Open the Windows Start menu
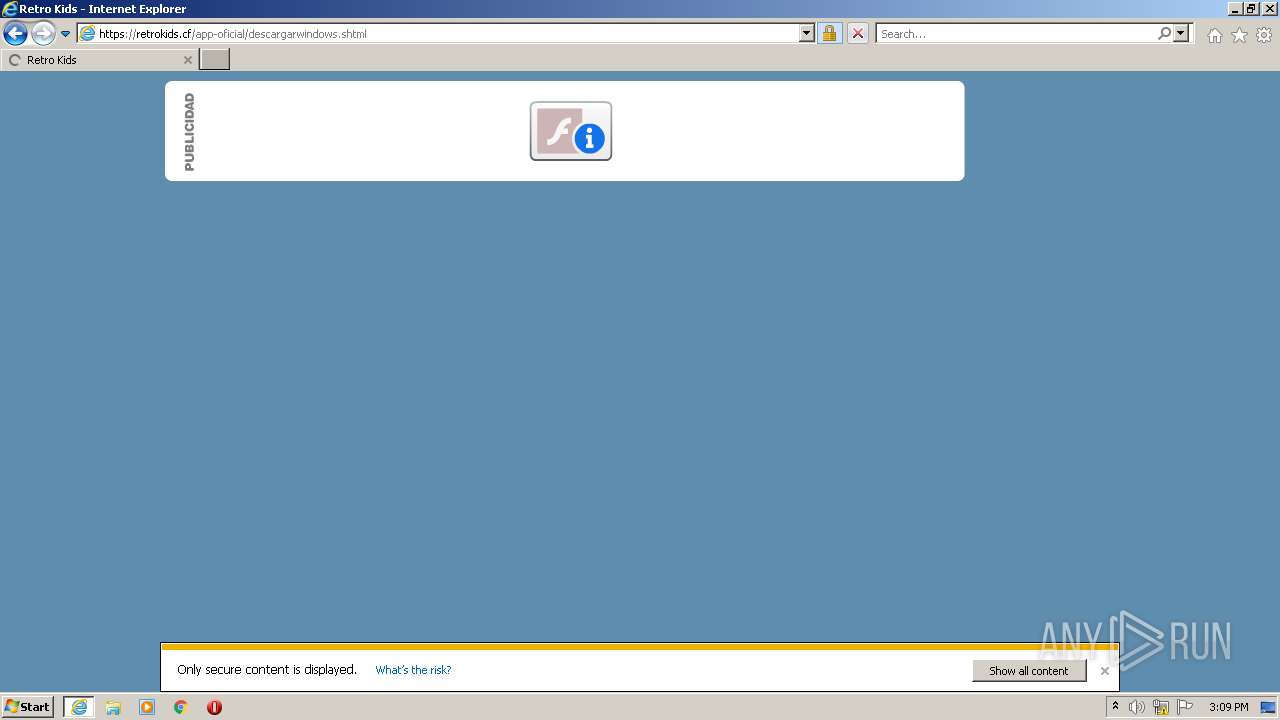This screenshot has width=1280, height=720. 27,707
